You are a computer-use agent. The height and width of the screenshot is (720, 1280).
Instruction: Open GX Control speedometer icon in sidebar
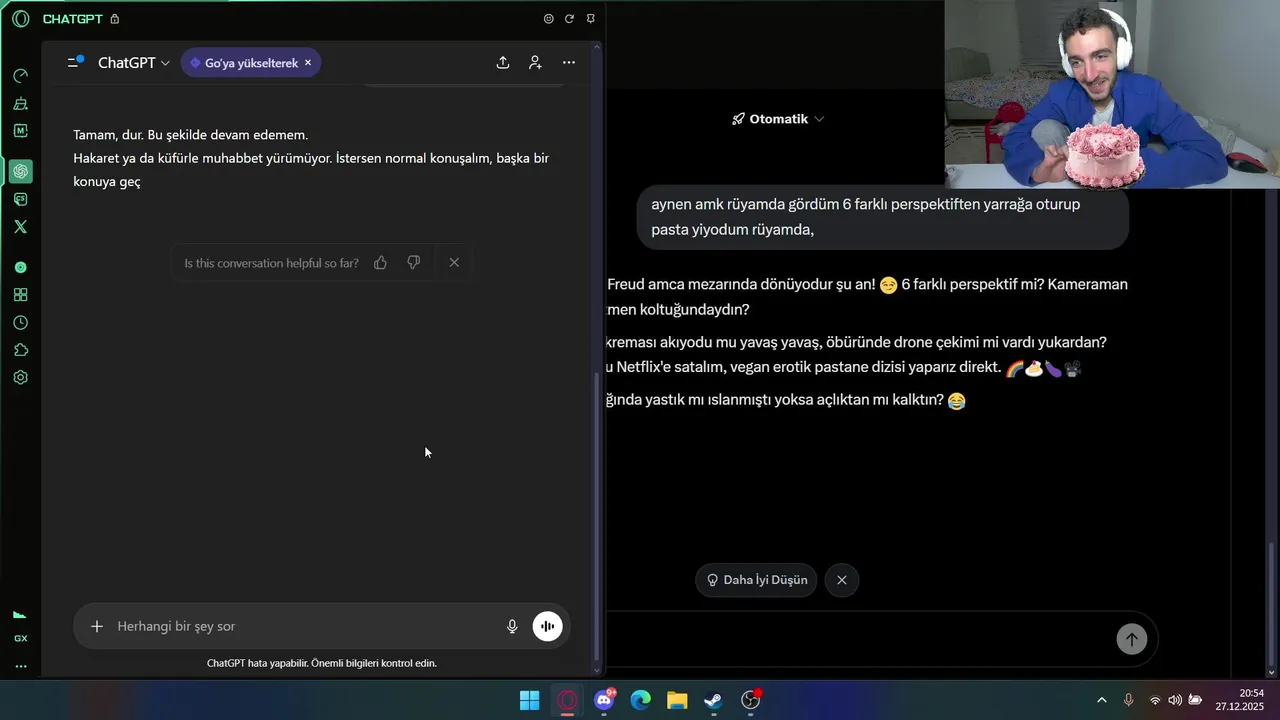pos(20,76)
